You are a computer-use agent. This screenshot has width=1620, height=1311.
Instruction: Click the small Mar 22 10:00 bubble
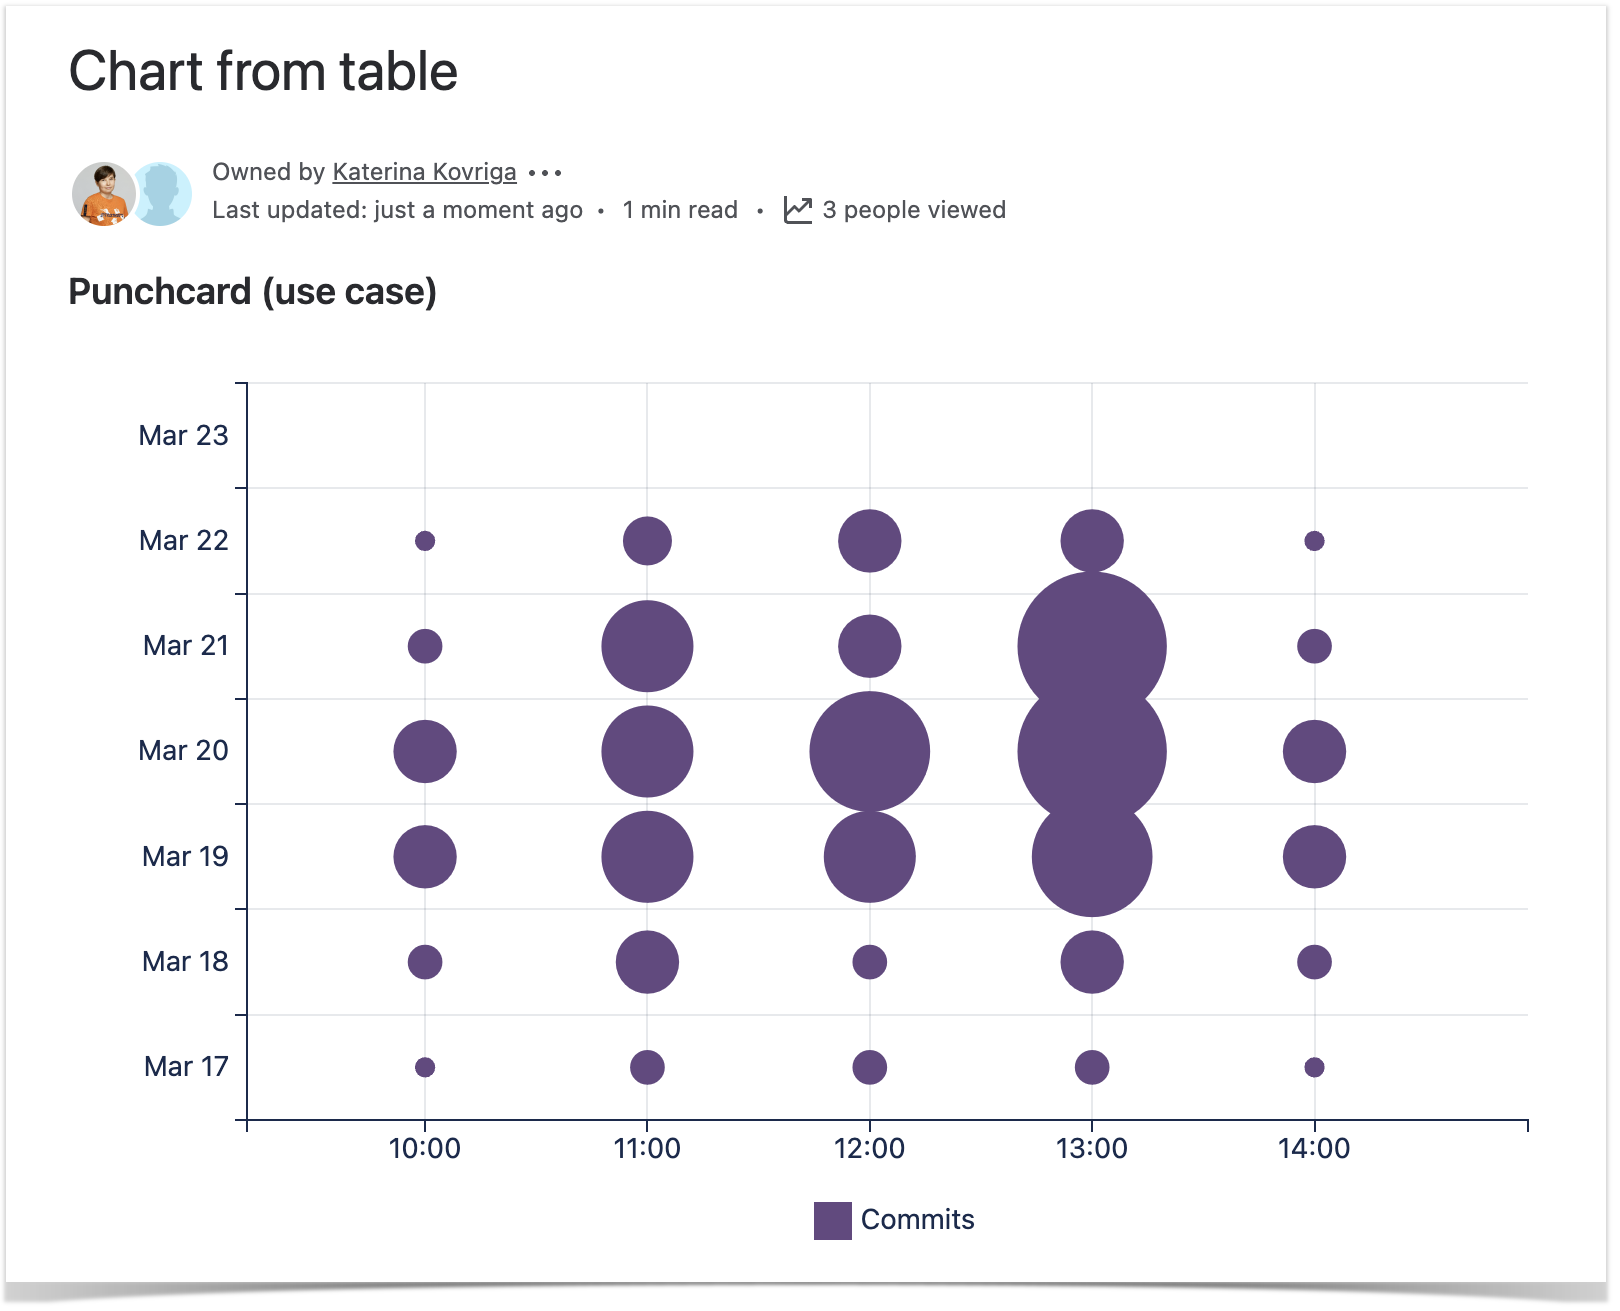(425, 541)
